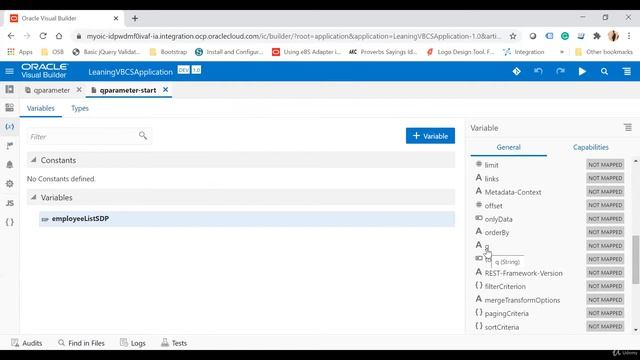Open the Visual Builder hamburger menu
Screen dimensions: 640x360
(x=9, y=71)
